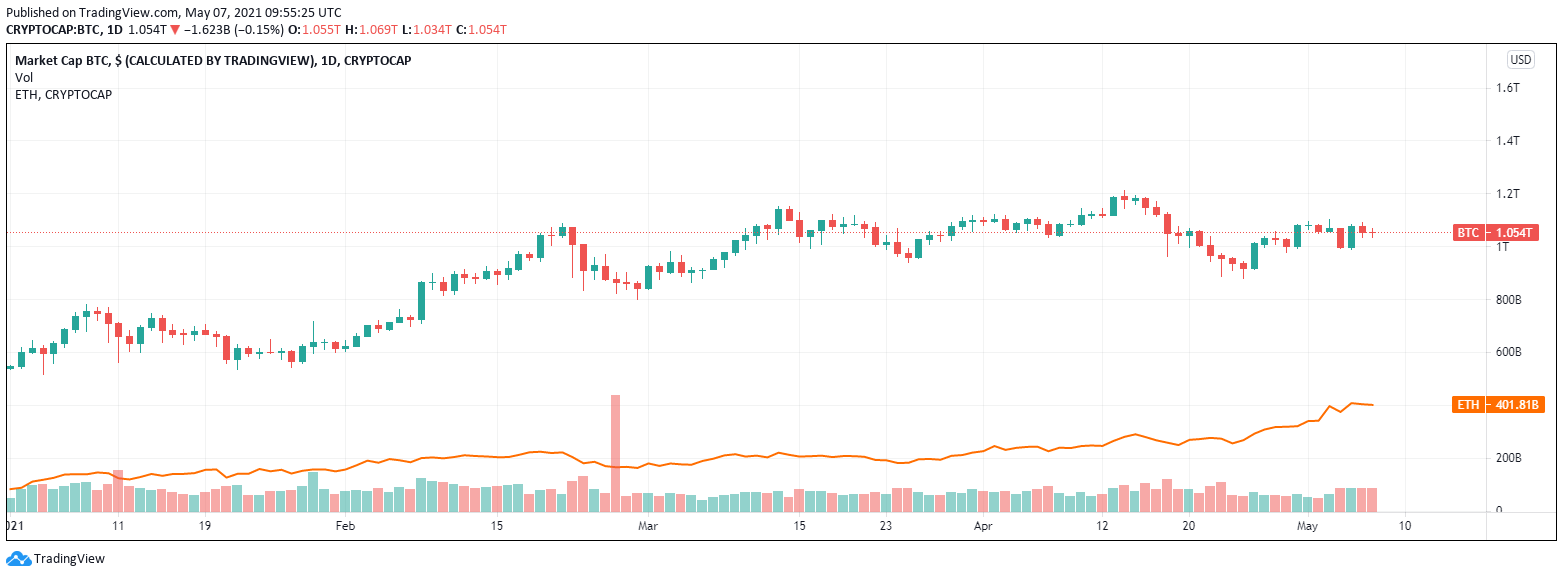
Task: Click the 1.6T price axis label
Action: click(x=1508, y=88)
